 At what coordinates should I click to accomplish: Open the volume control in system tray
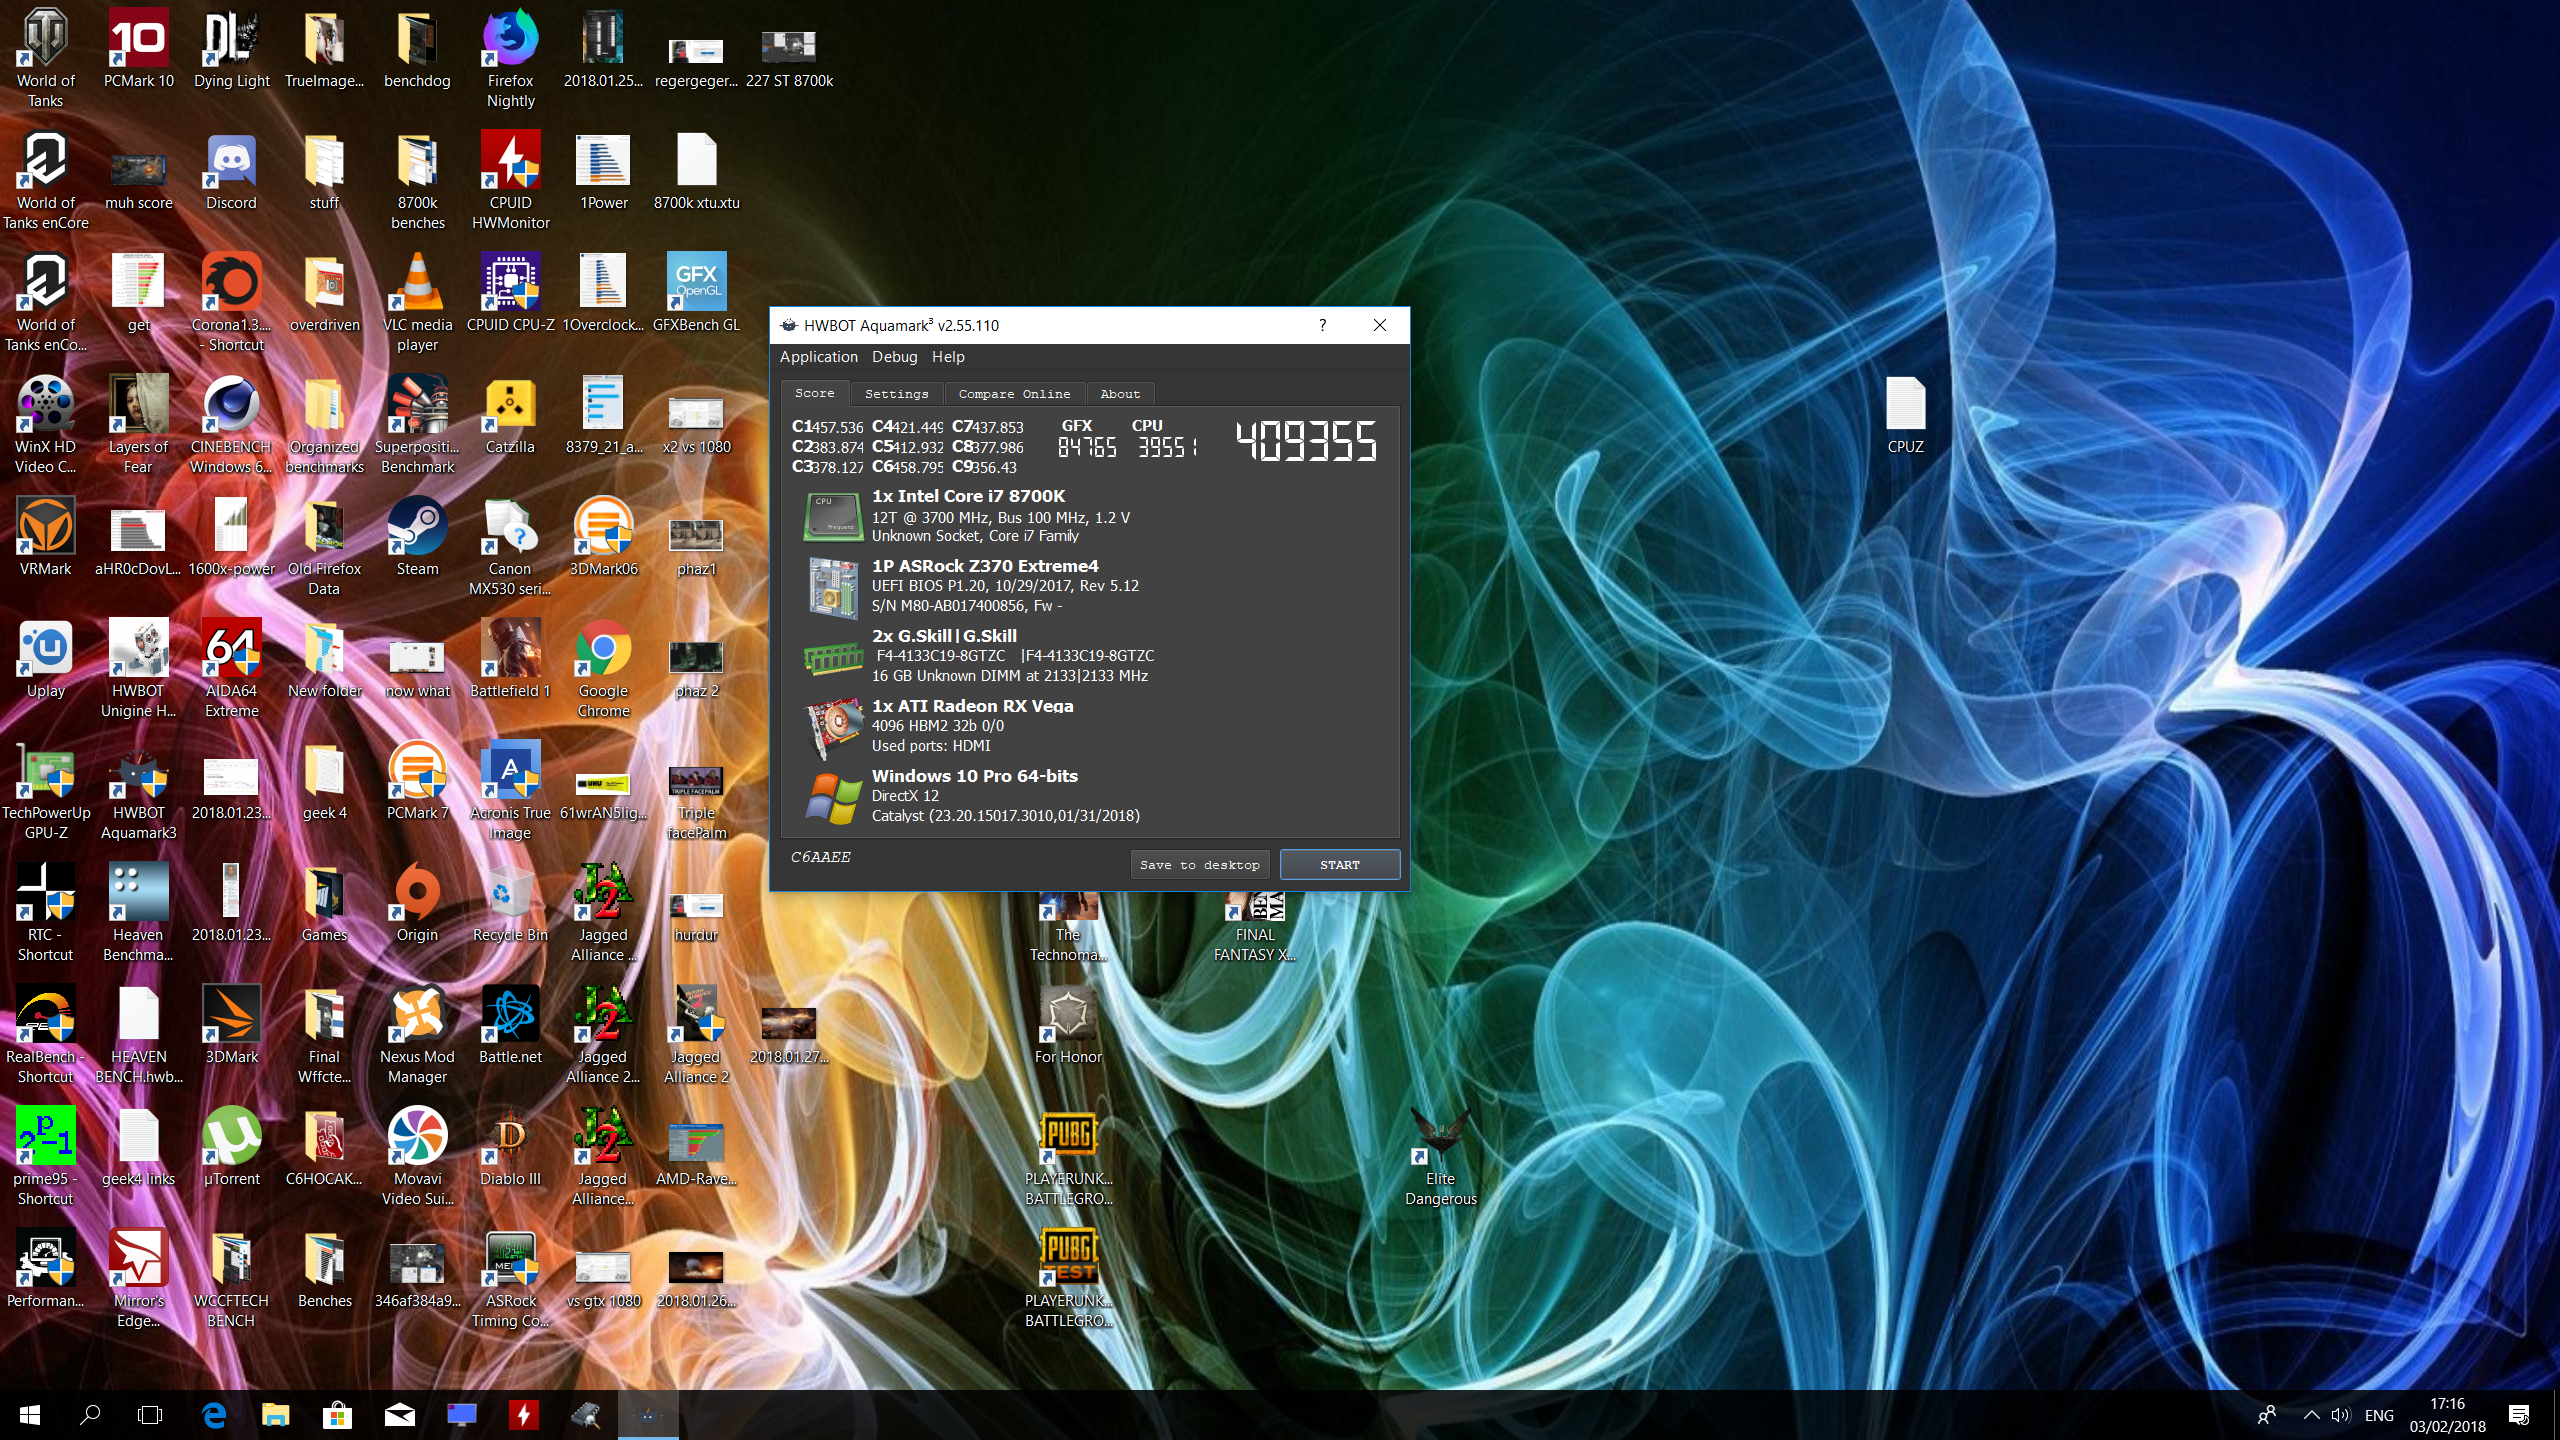pos(2340,1415)
